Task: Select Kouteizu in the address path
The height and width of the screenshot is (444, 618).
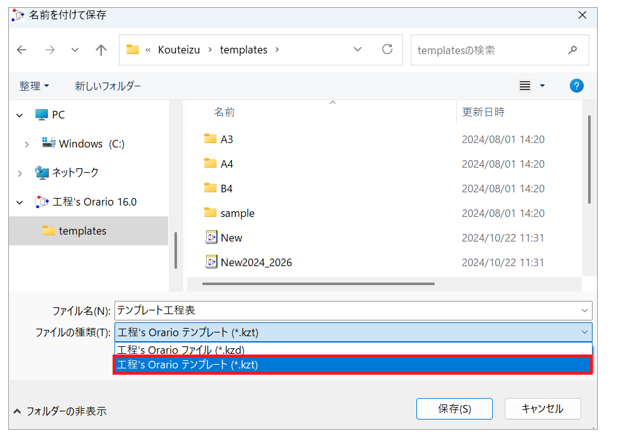Action: pyautogui.click(x=179, y=50)
